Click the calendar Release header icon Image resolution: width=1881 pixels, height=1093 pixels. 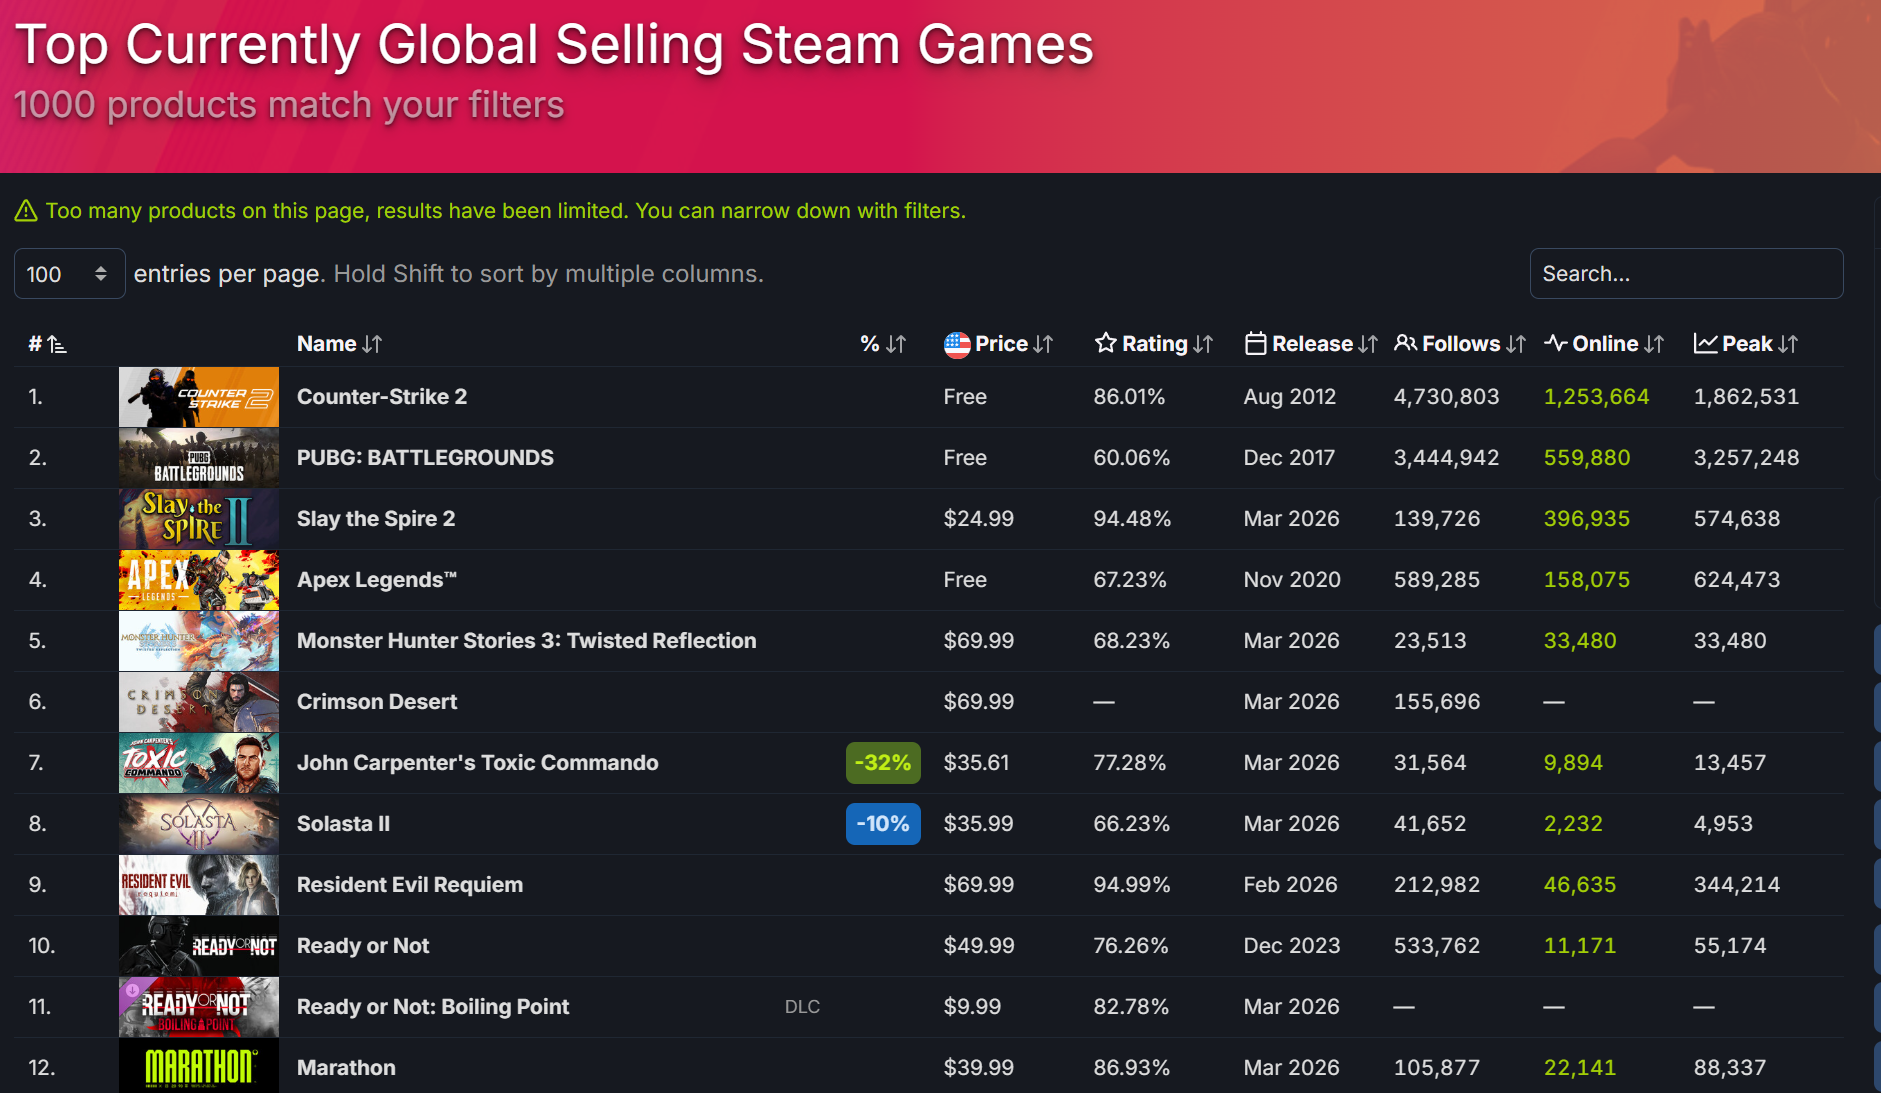[x=1255, y=343]
